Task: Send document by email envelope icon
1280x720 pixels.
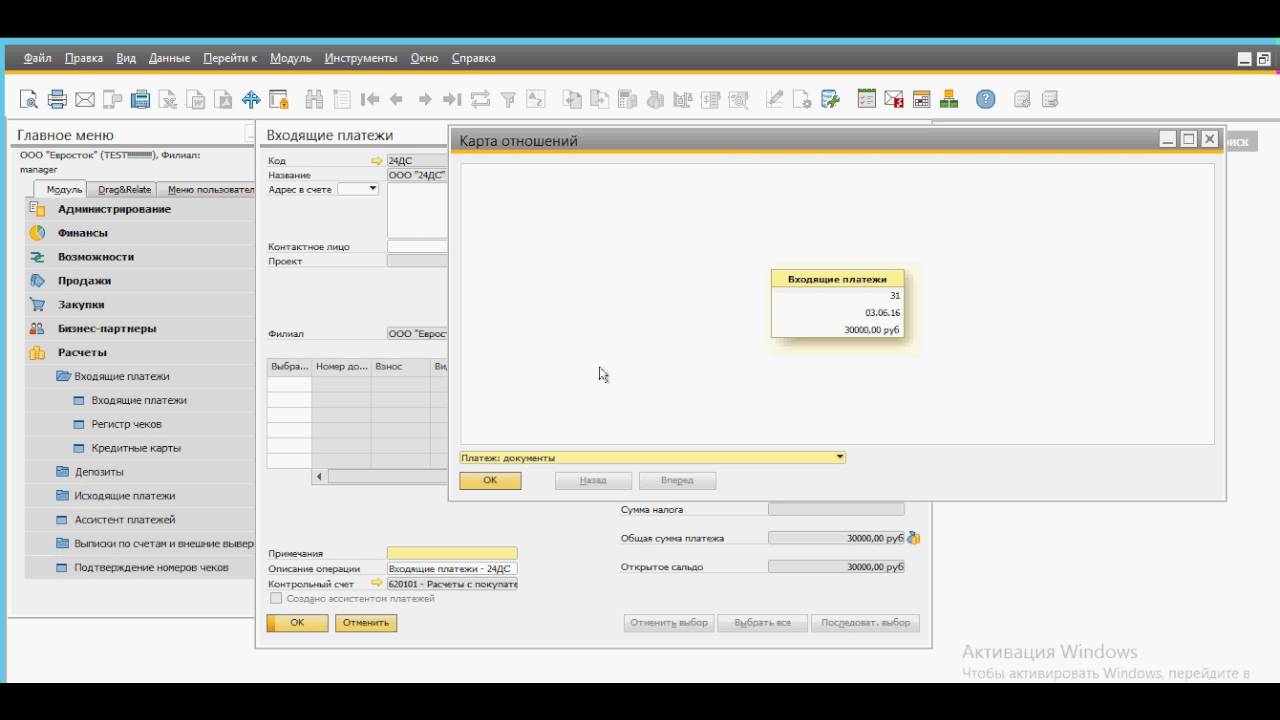Action: coord(85,99)
